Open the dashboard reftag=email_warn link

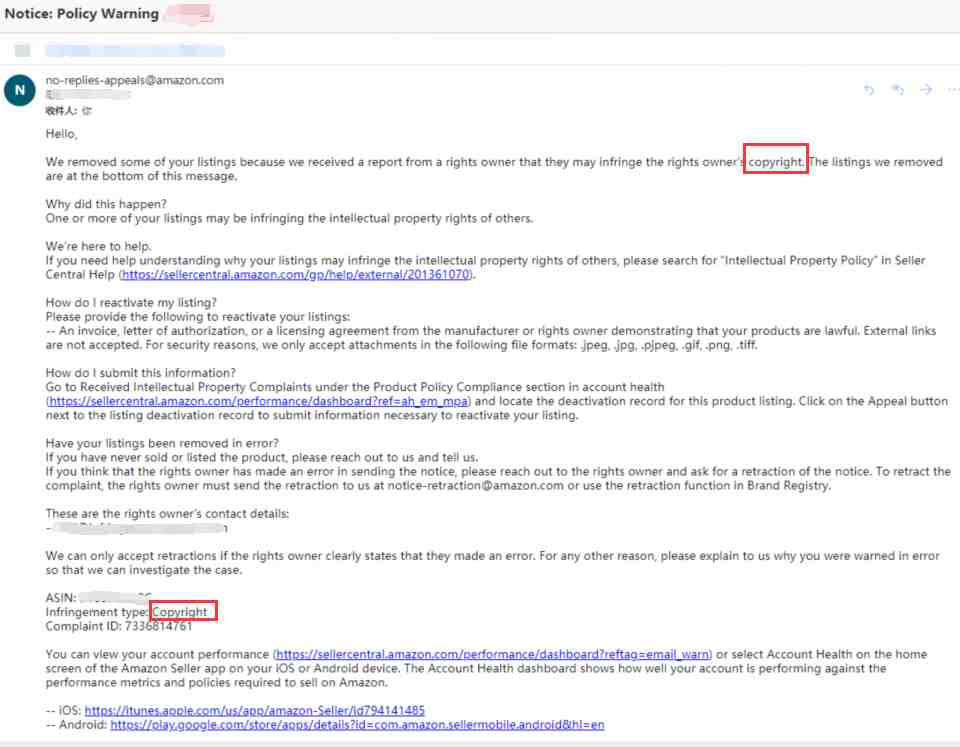(493, 654)
